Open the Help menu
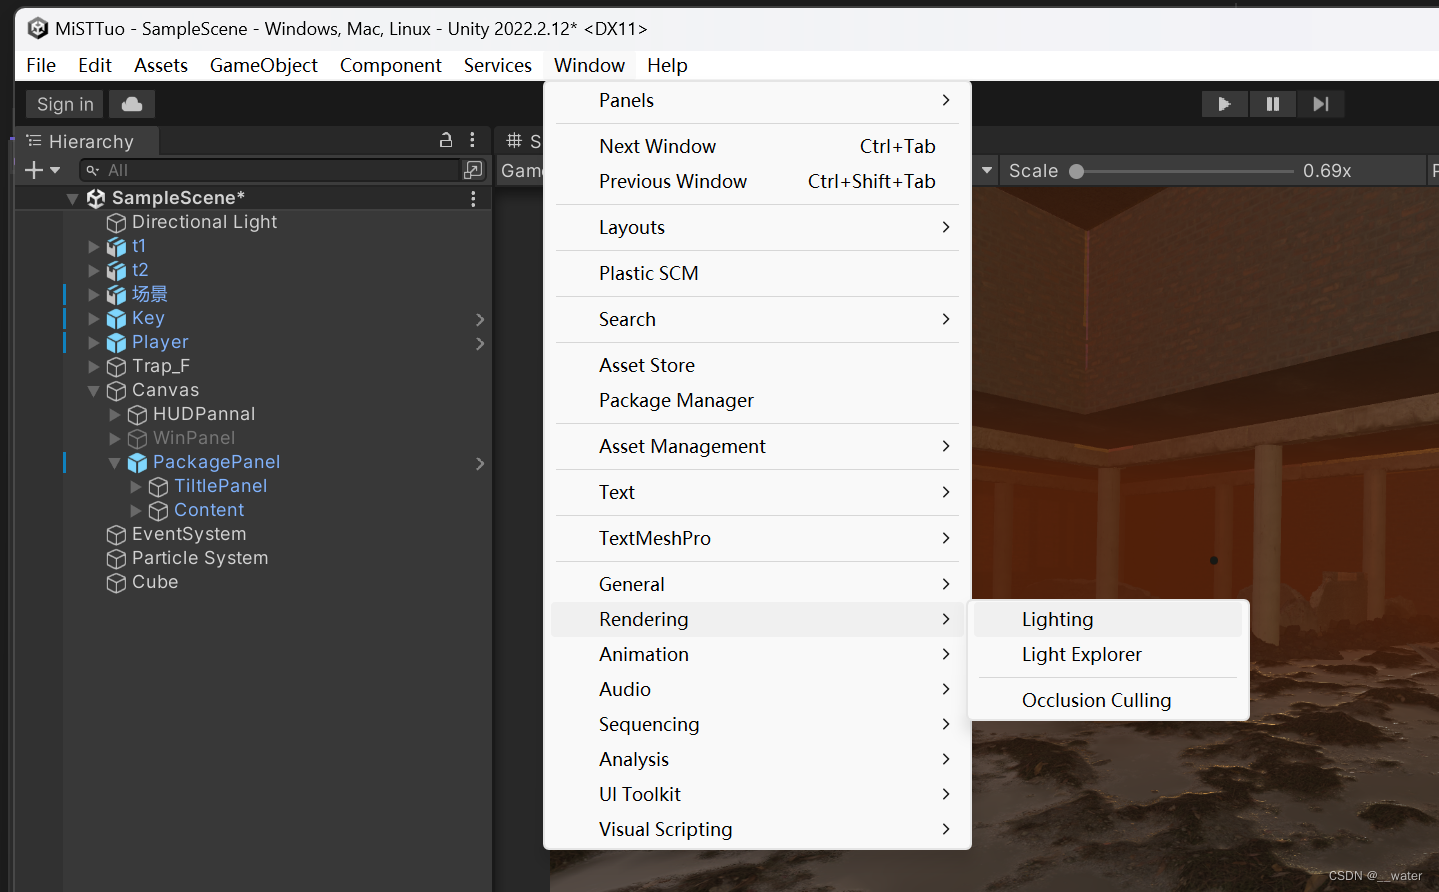The image size is (1439, 892). pyautogui.click(x=667, y=65)
